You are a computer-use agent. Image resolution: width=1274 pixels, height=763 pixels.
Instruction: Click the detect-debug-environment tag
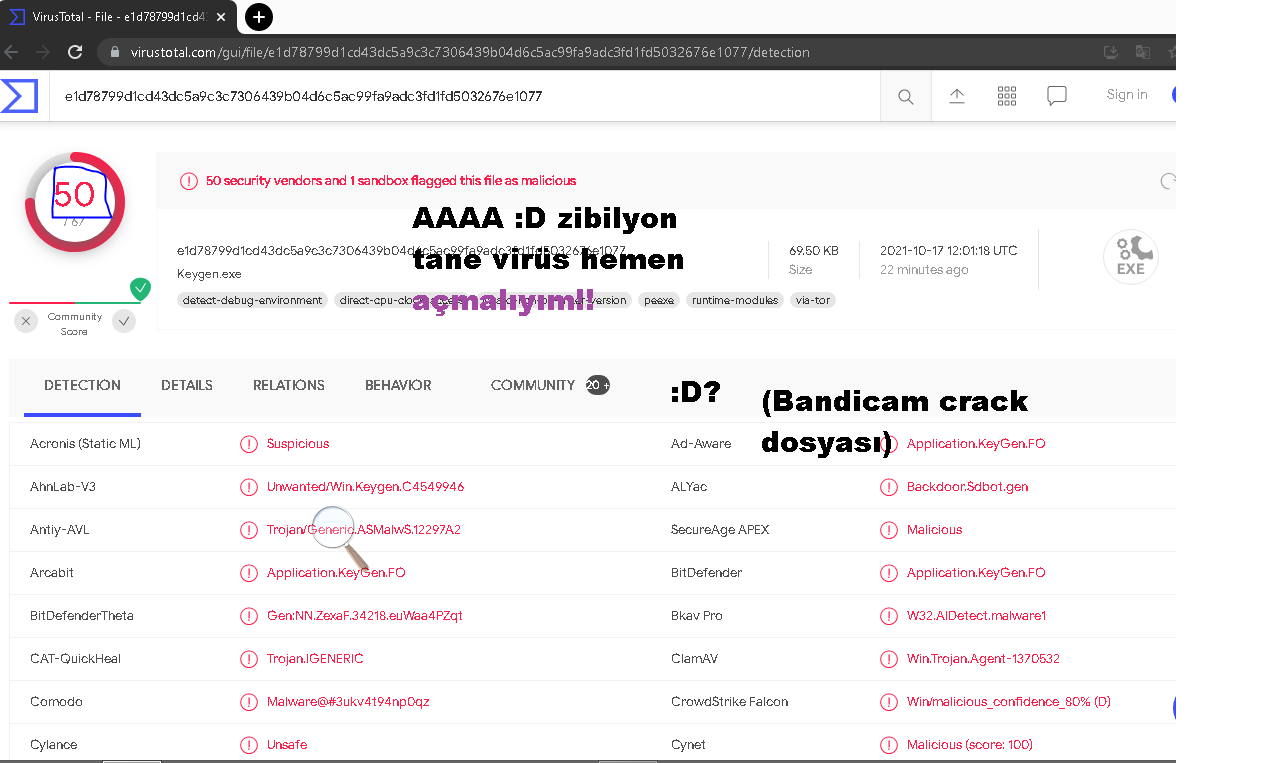[253, 300]
